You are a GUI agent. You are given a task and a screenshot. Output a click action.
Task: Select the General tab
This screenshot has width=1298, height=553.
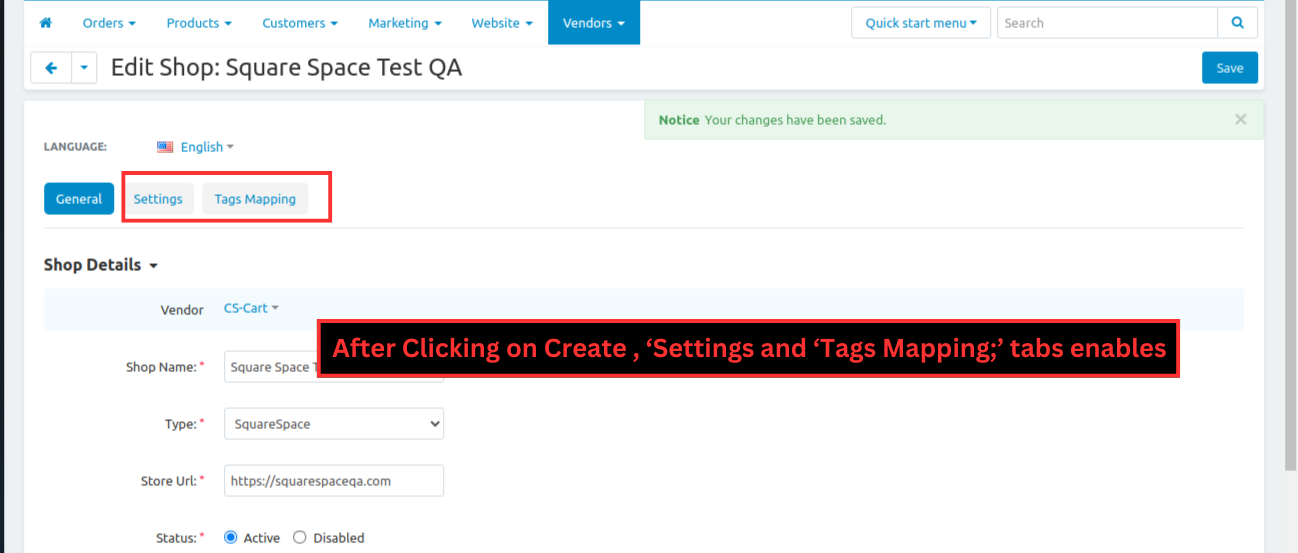coord(79,199)
